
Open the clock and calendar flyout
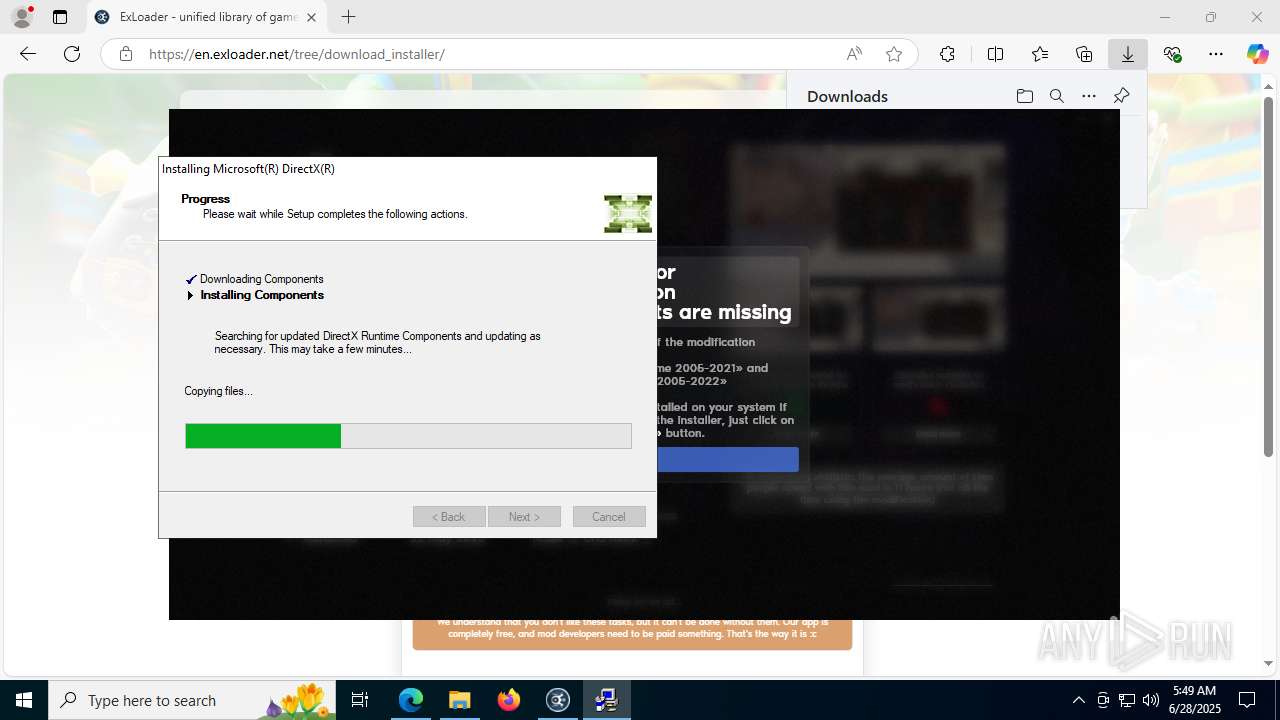pyautogui.click(x=1195, y=700)
